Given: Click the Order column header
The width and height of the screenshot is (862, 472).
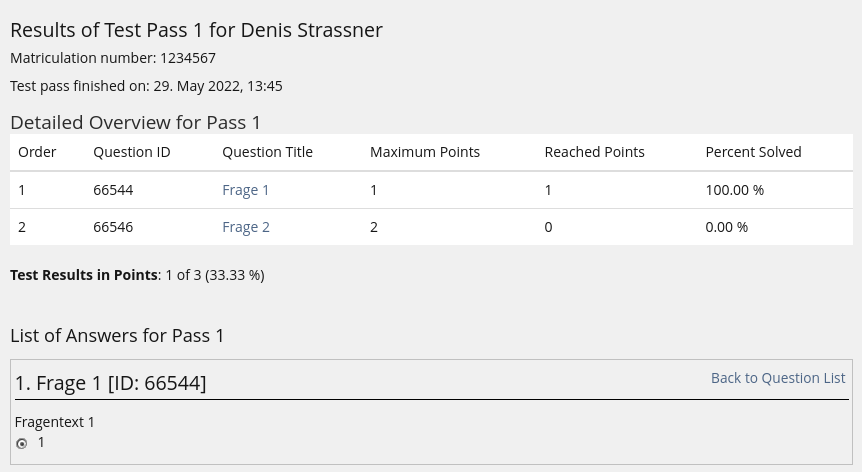Looking at the screenshot, I should pyautogui.click(x=37, y=152).
